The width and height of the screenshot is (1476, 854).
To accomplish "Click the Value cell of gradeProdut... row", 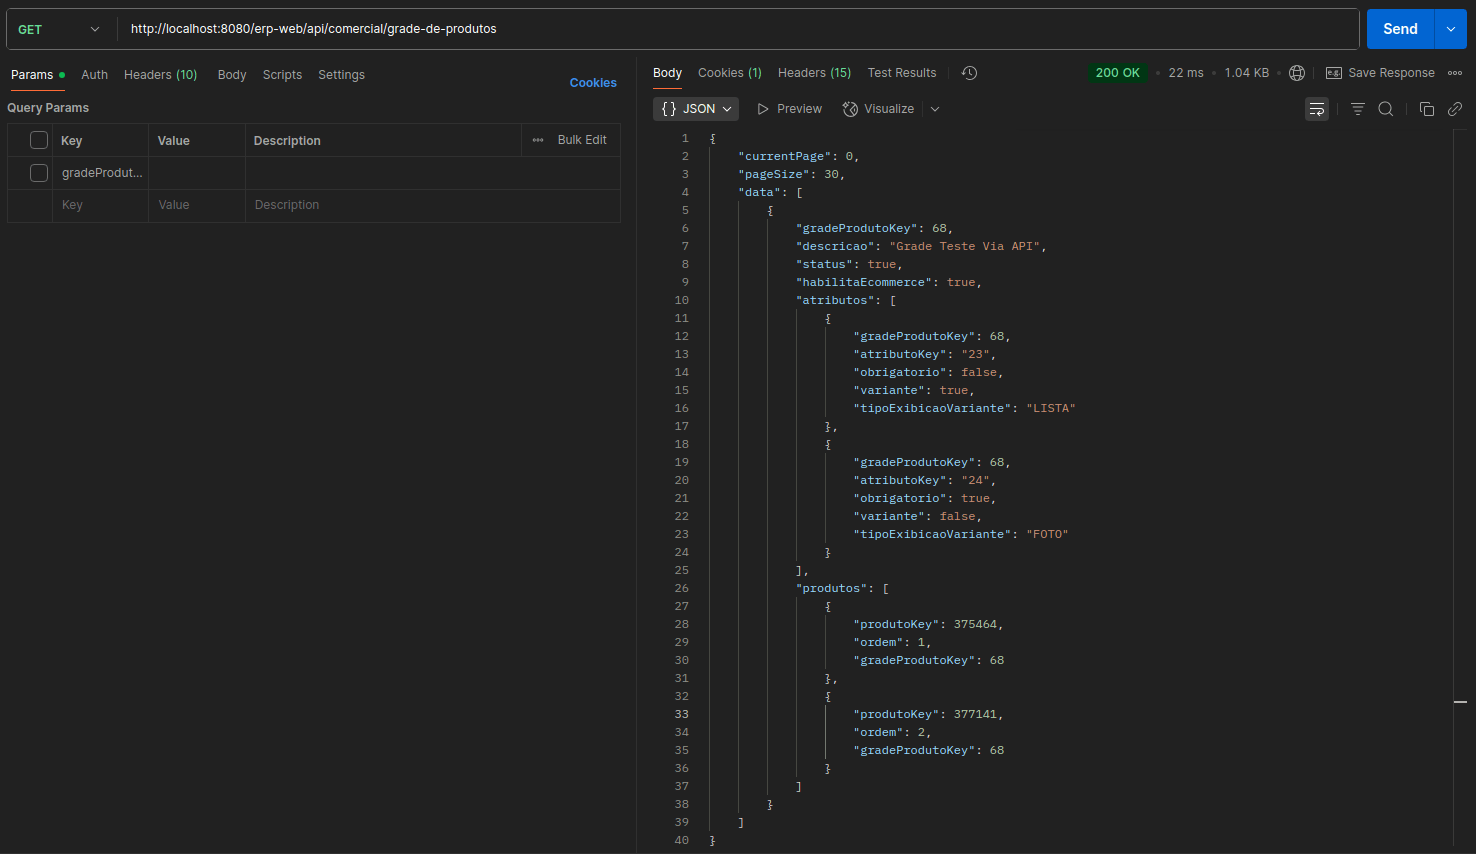I will (x=197, y=173).
